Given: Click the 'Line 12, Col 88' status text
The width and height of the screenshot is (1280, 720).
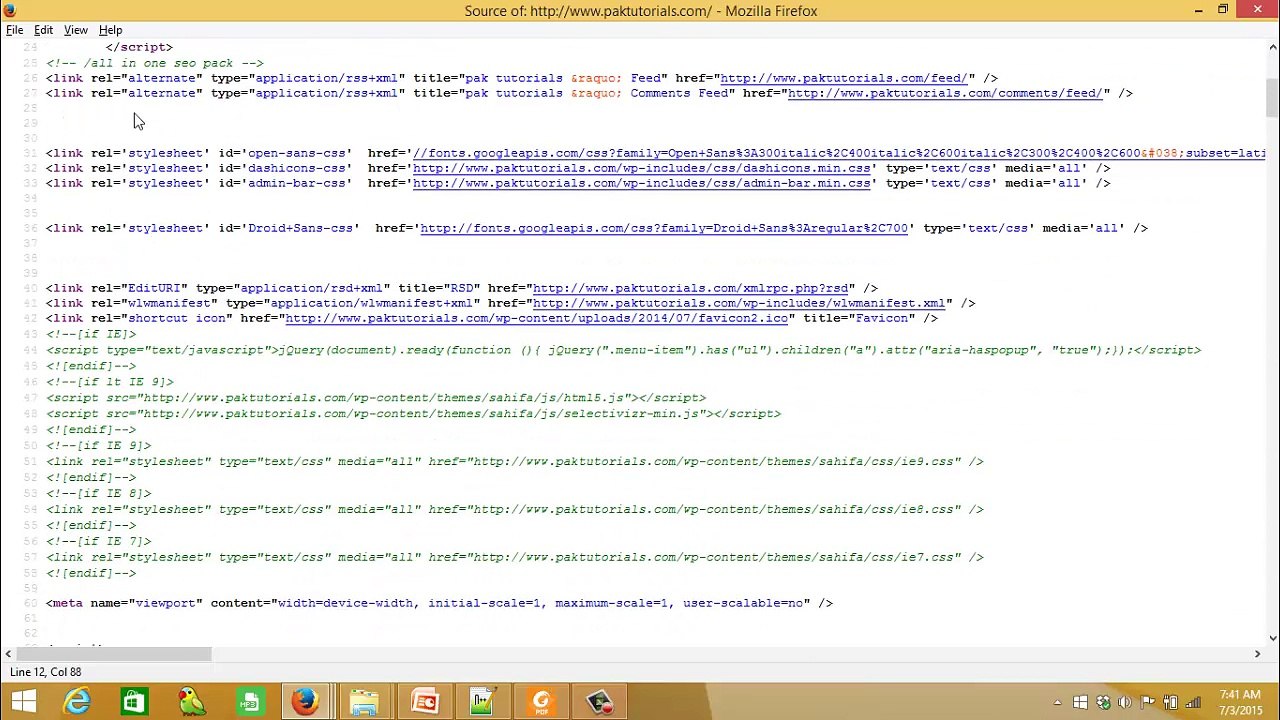Looking at the screenshot, I should point(46,672).
